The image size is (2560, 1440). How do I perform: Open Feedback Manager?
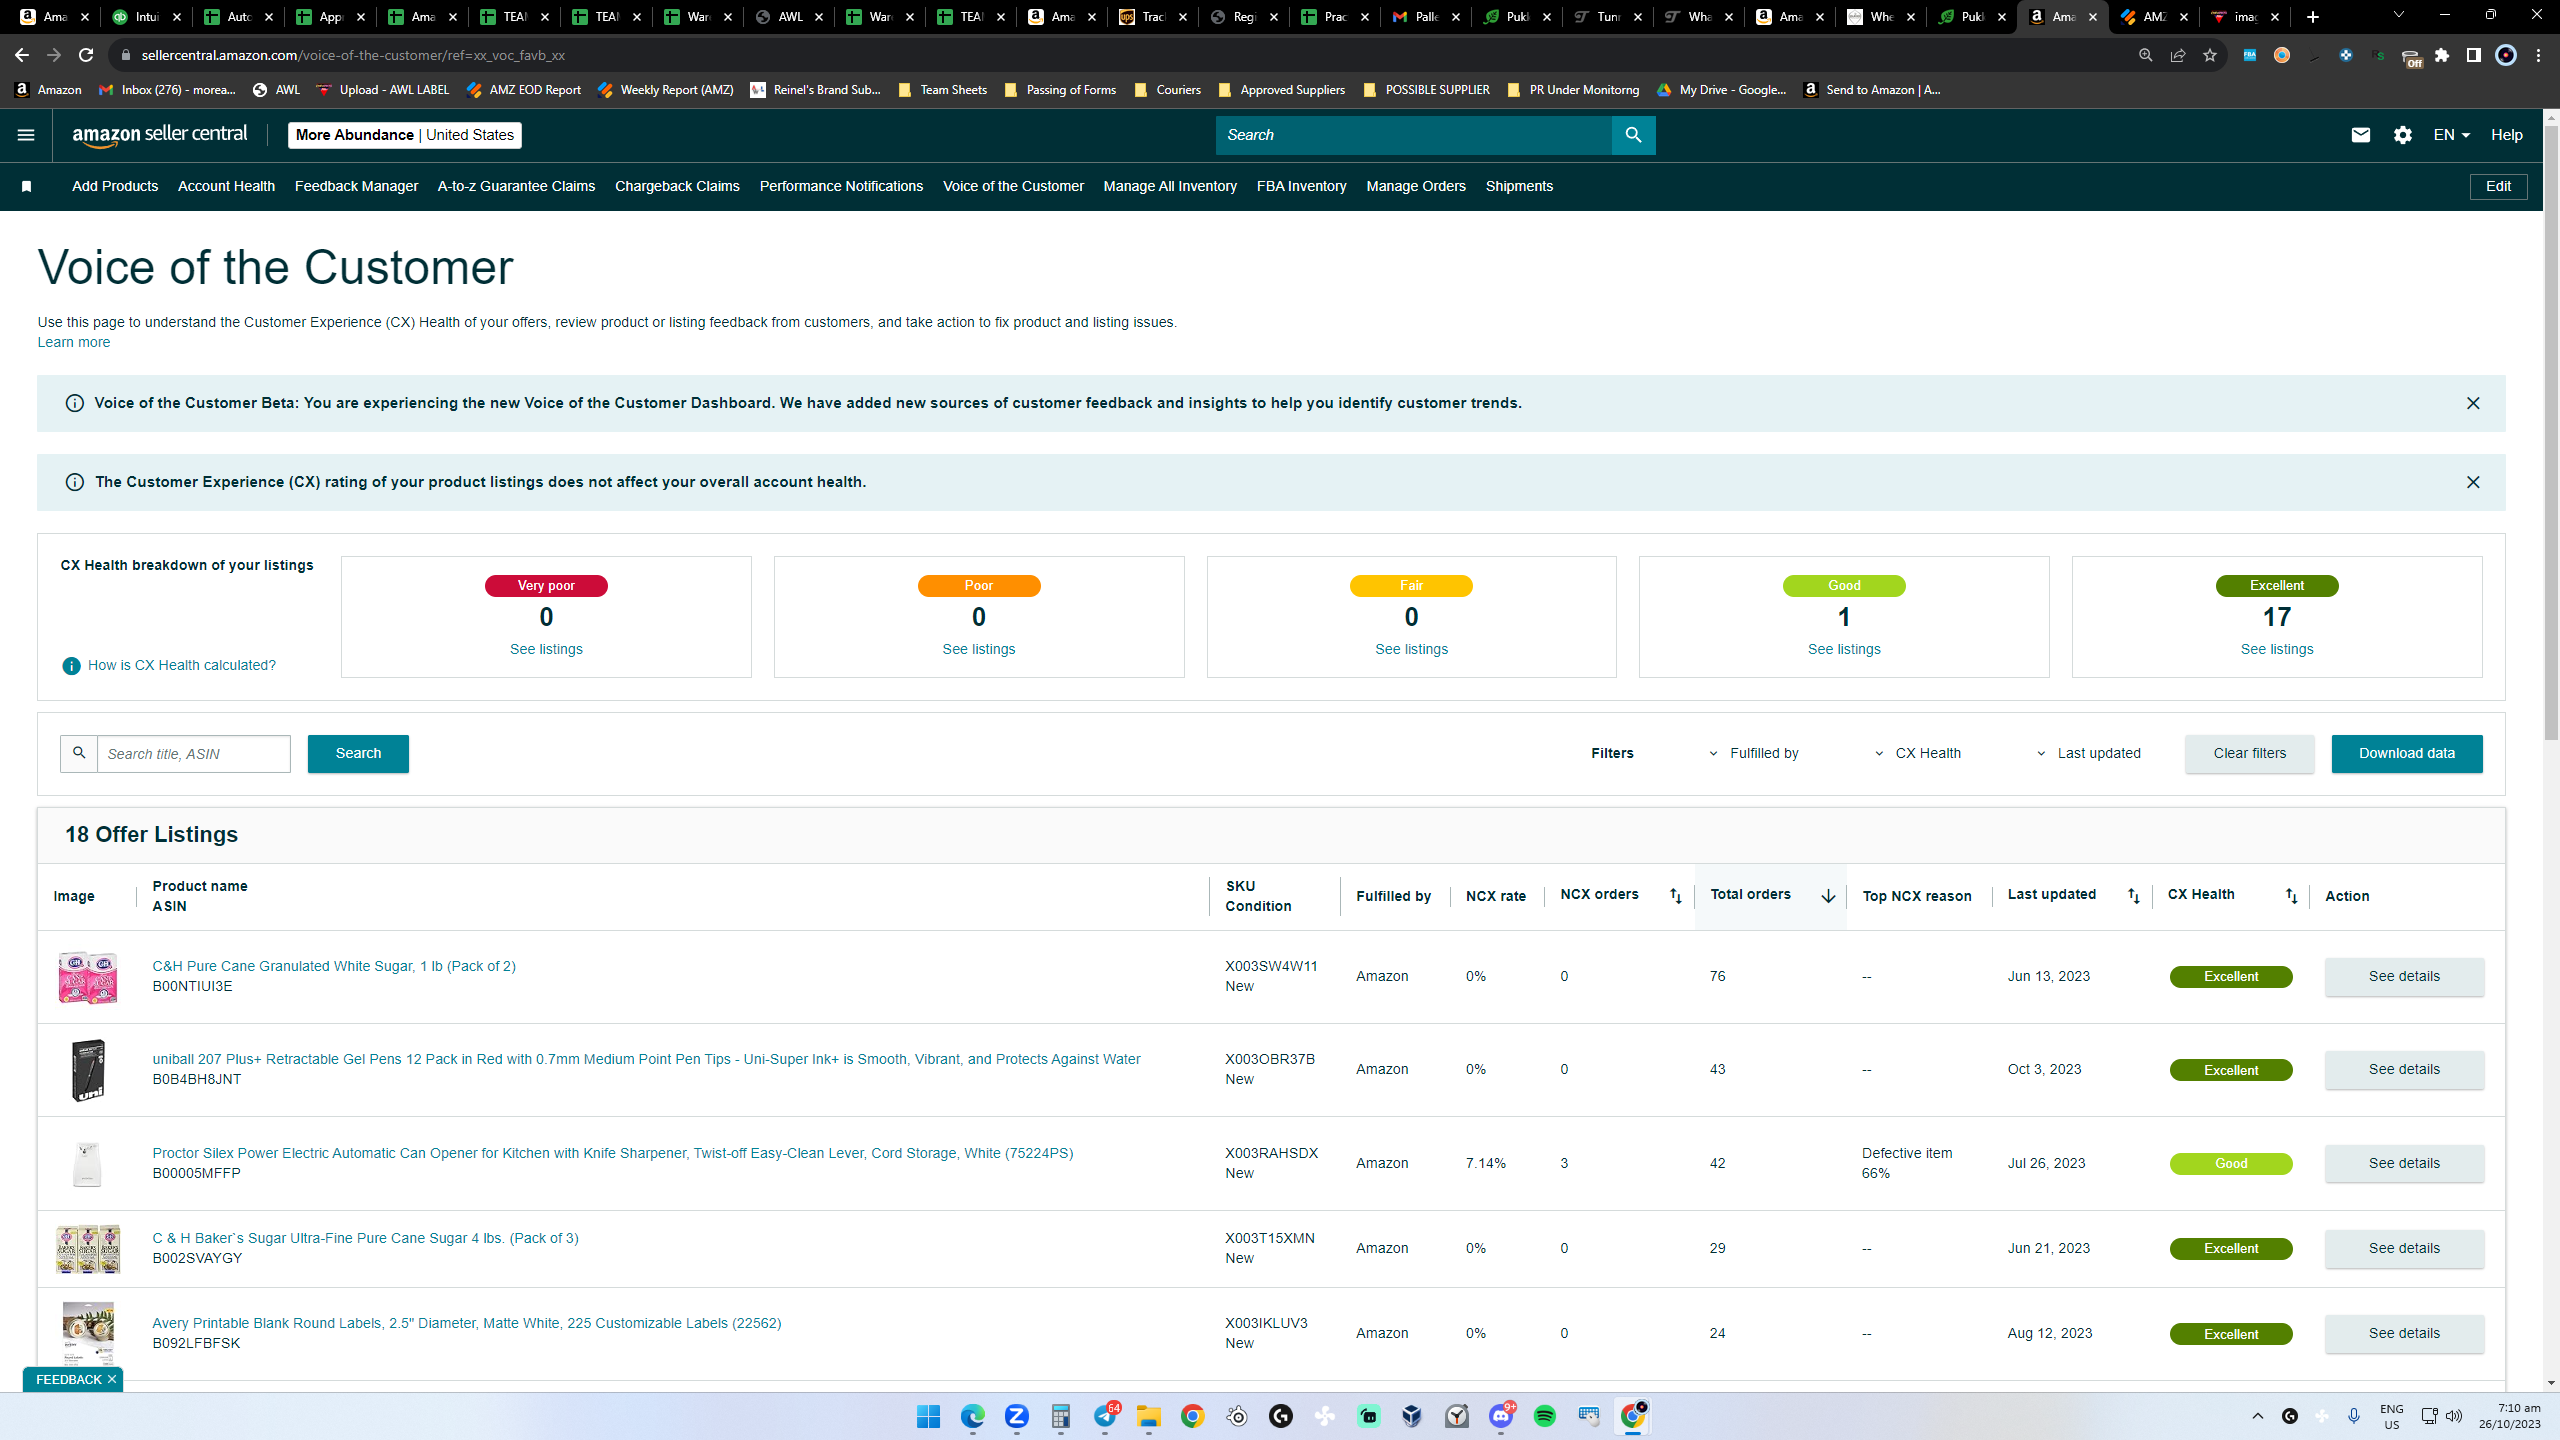(356, 187)
